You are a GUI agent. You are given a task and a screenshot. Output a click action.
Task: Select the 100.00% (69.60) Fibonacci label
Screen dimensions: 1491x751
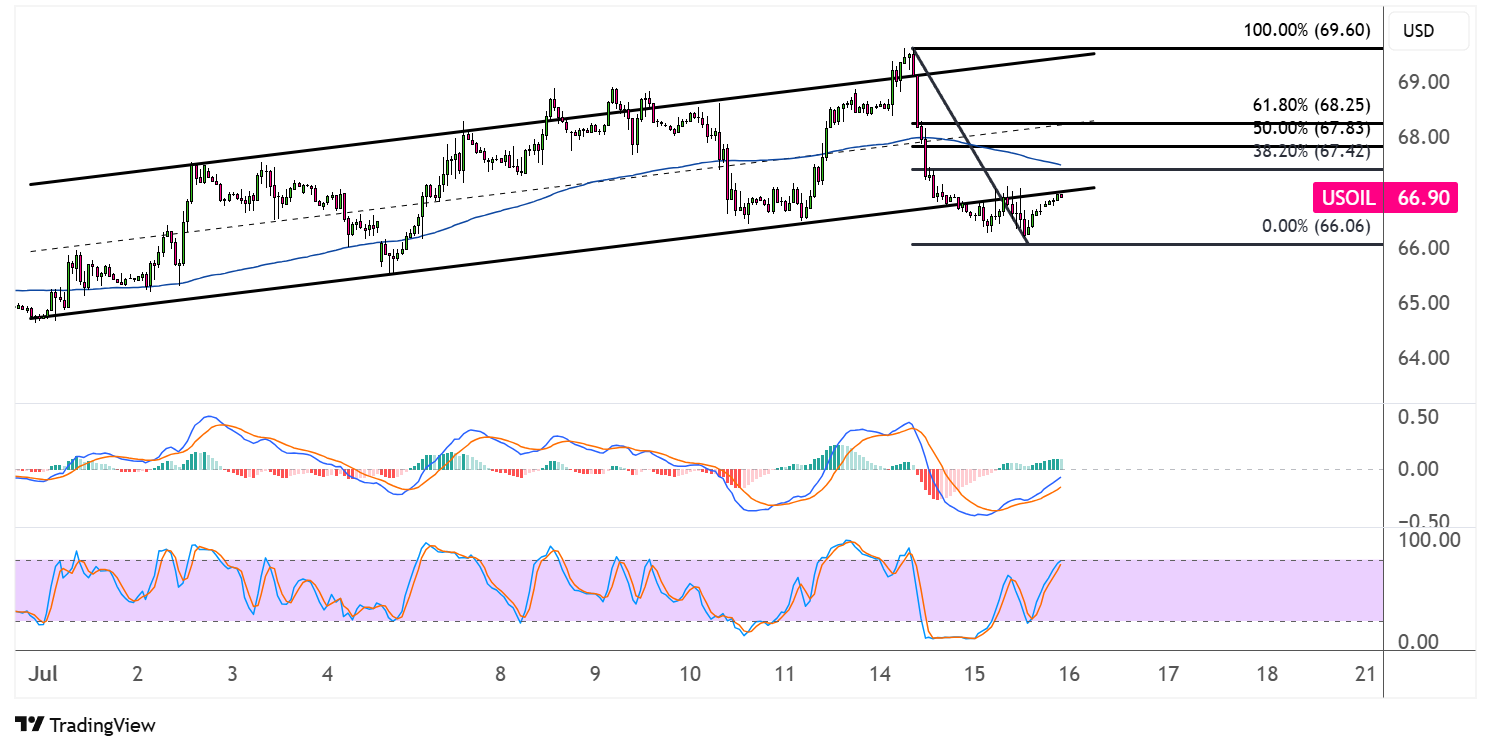[x=1307, y=30]
